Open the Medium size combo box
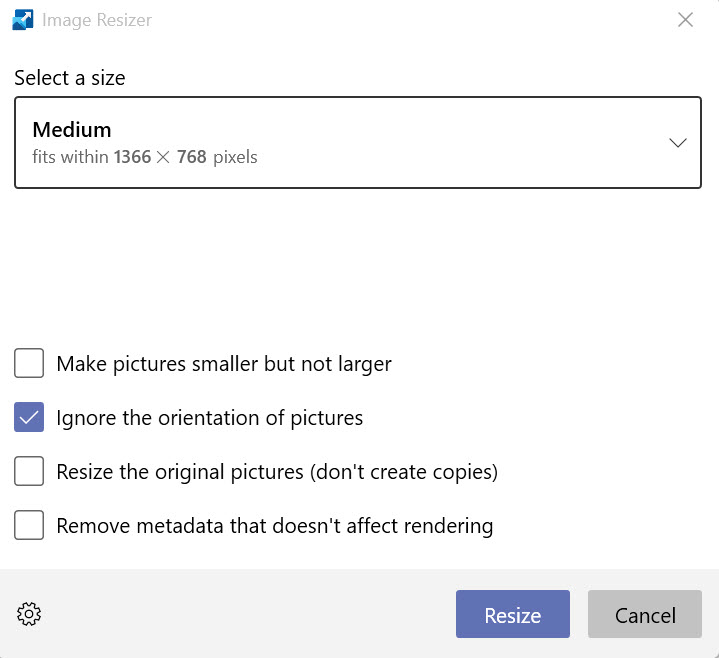This screenshot has width=719, height=658. click(x=357, y=142)
